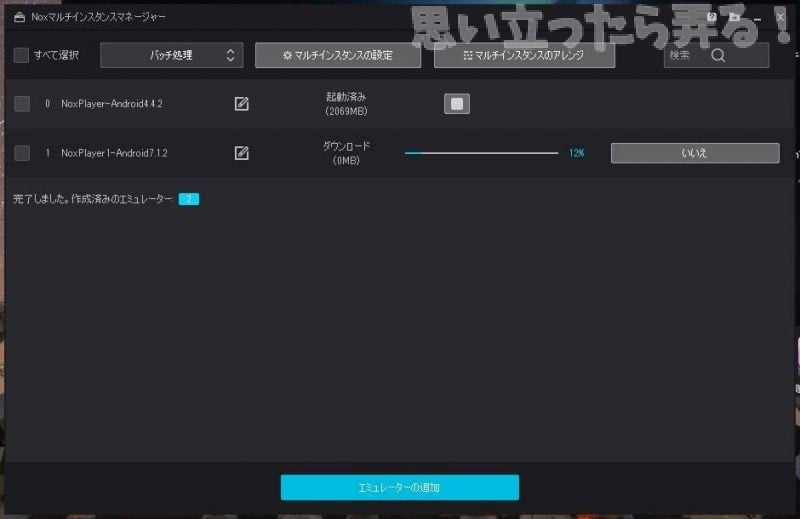This screenshot has width=800, height=519.
Task: Click the 起動済み (2069MB) status text
Action: click(x=346, y=104)
